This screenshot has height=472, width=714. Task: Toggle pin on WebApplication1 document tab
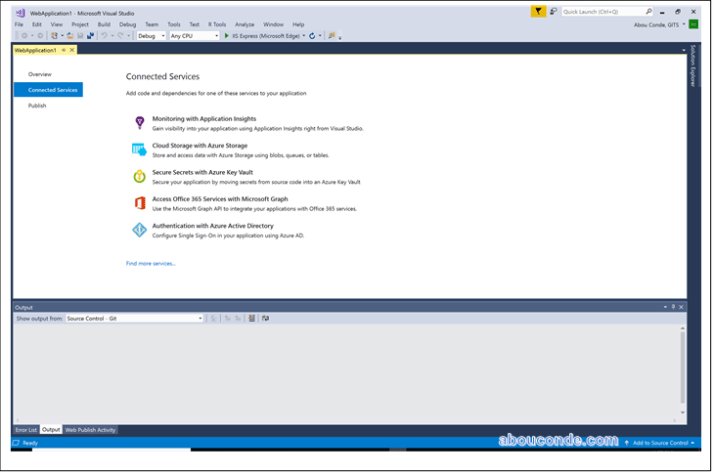click(64, 50)
